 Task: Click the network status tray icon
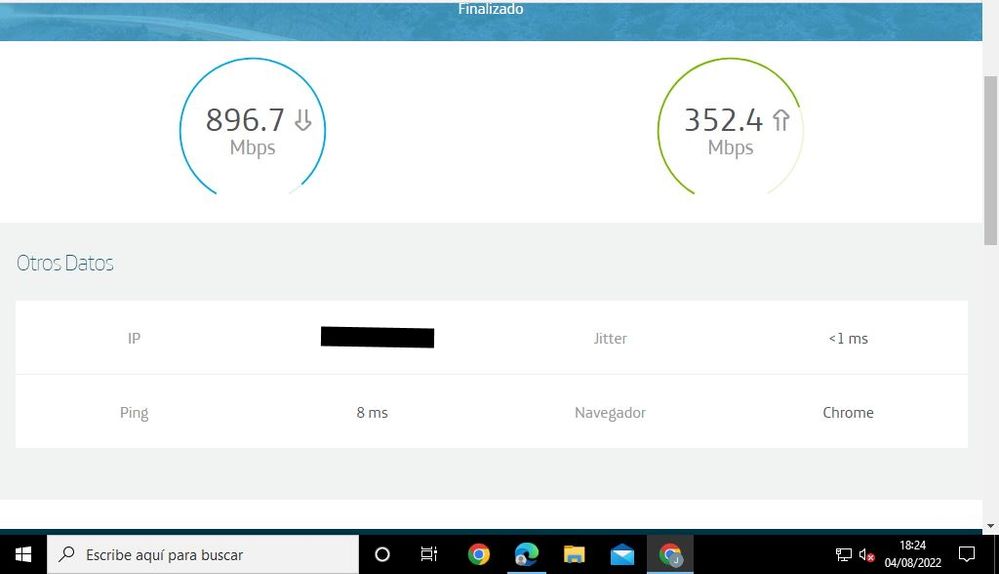tap(844, 554)
